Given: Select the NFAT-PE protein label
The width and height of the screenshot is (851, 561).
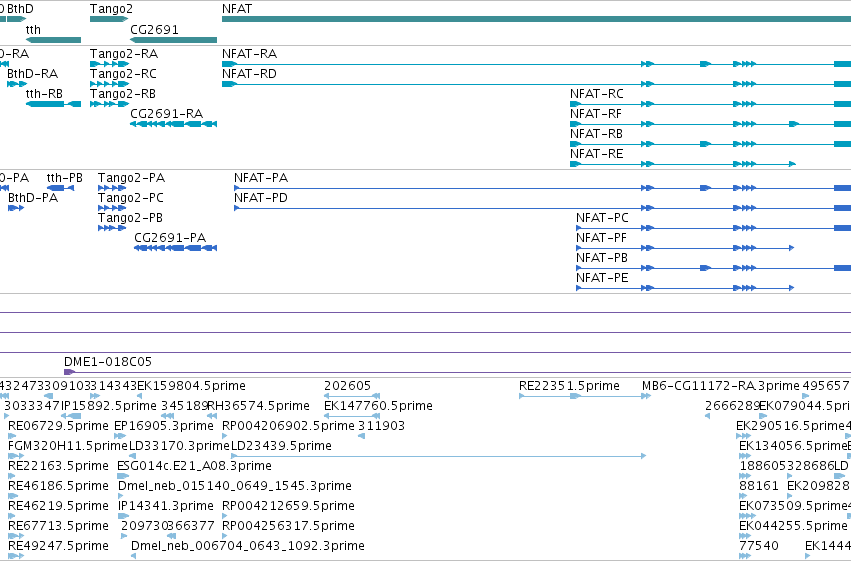Looking at the screenshot, I should pos(602,278).
